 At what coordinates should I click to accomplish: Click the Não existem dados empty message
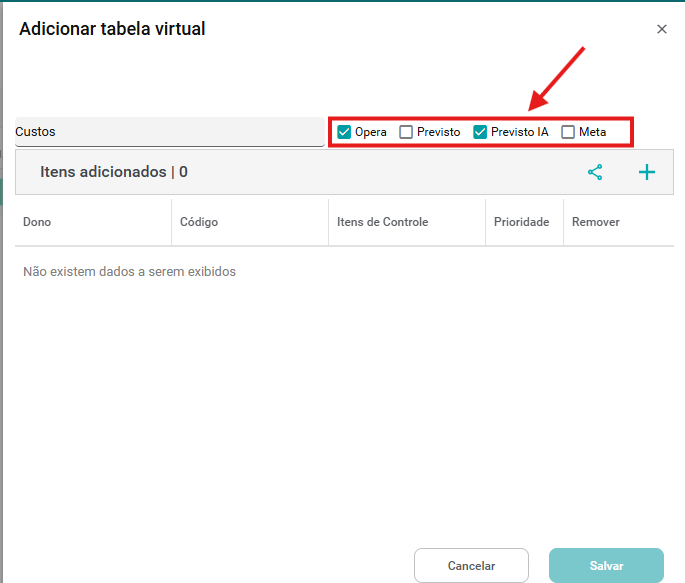(129, 271)
